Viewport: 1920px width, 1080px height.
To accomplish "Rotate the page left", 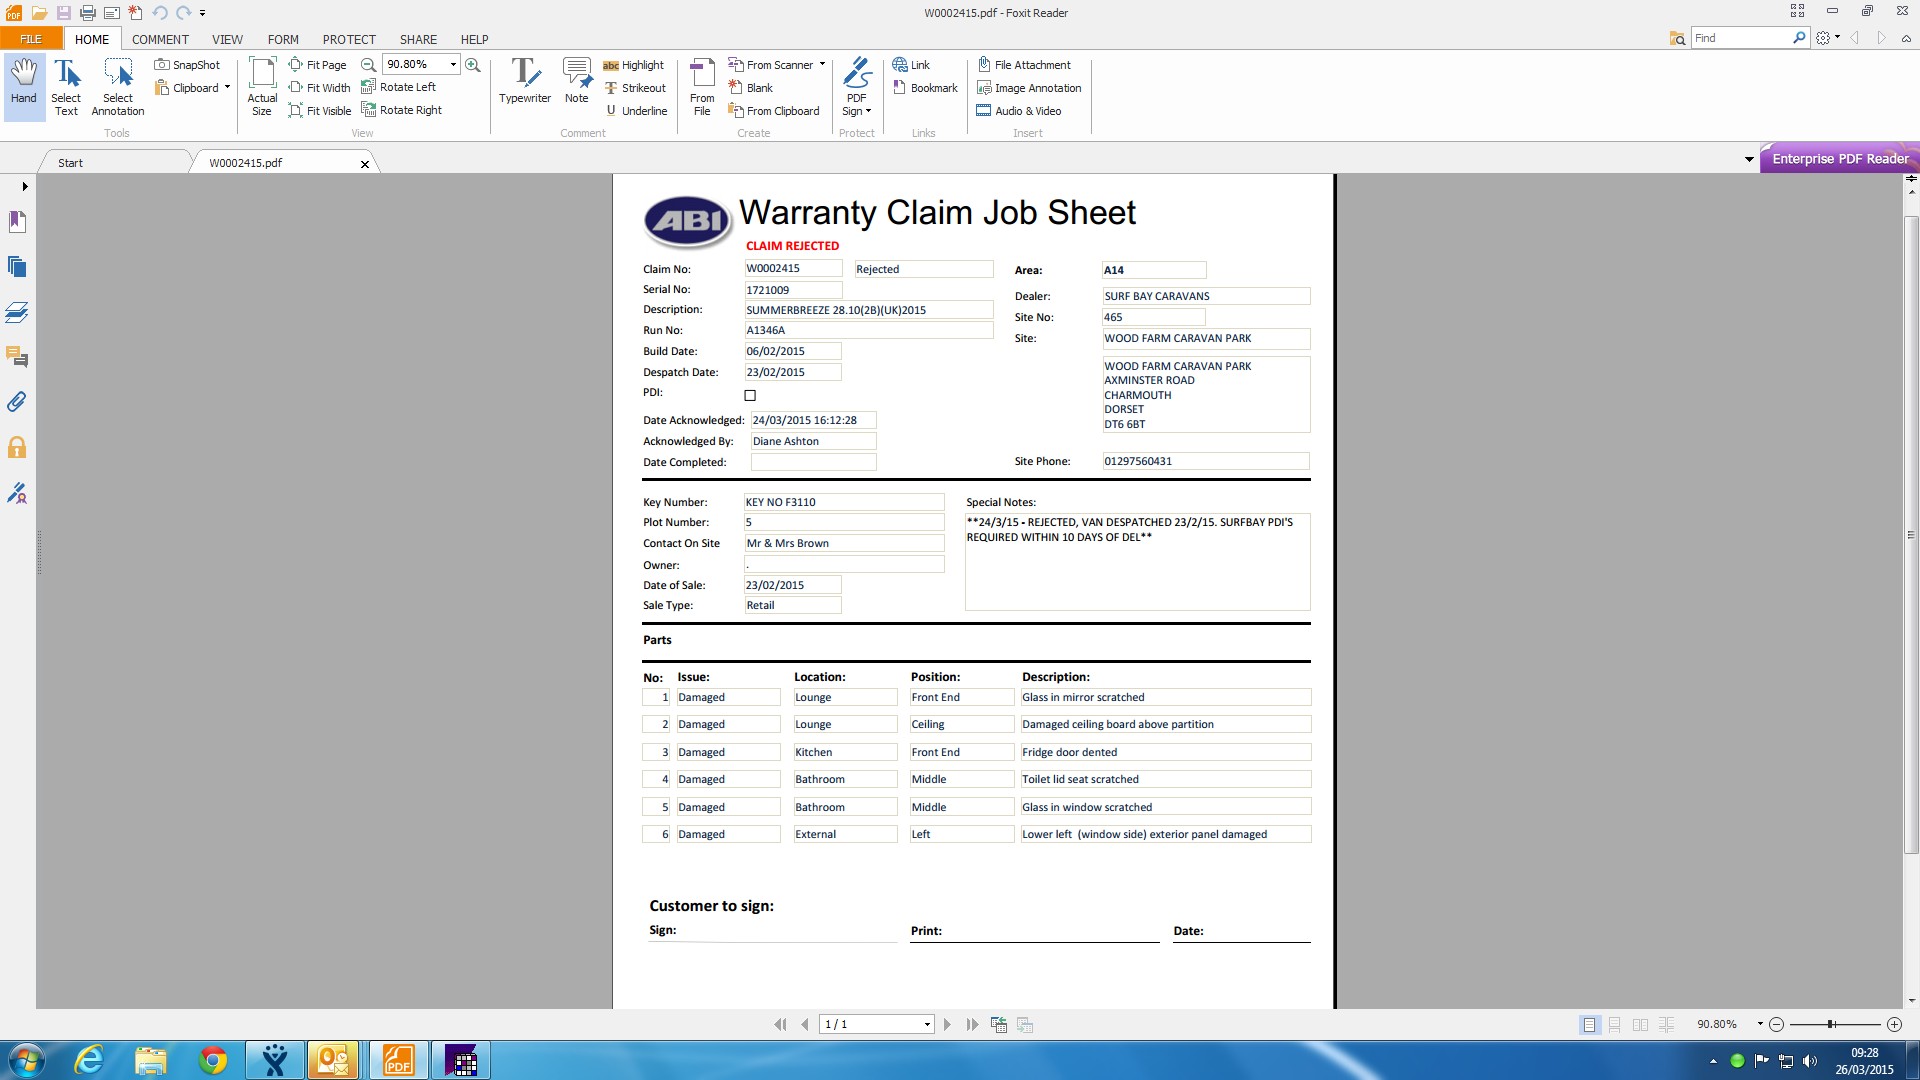I will point(399,87).
